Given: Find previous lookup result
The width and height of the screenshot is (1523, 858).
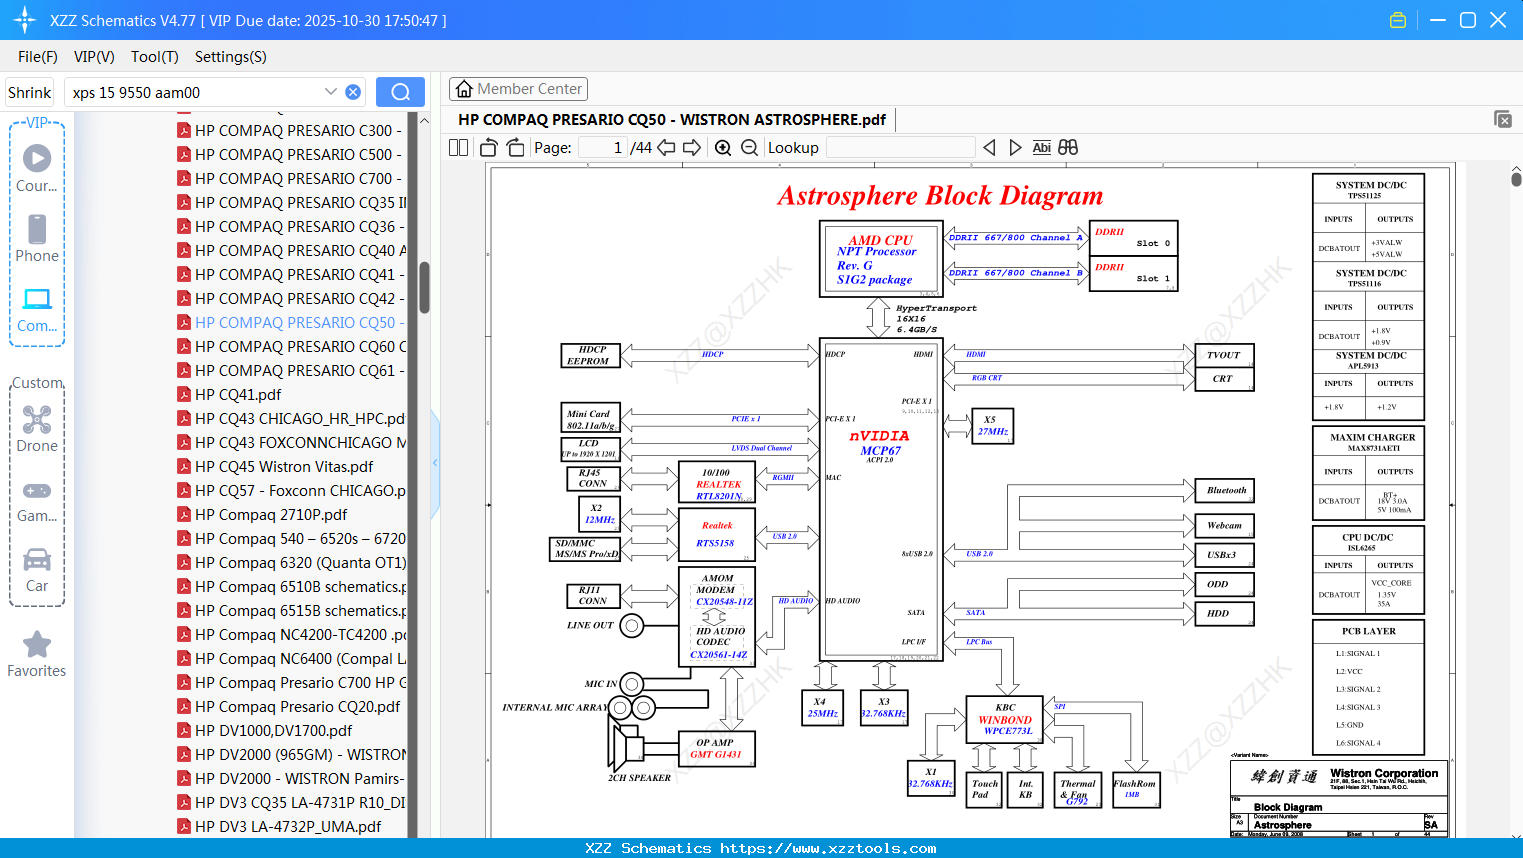Looking at the screenshot, I should 989,147.
